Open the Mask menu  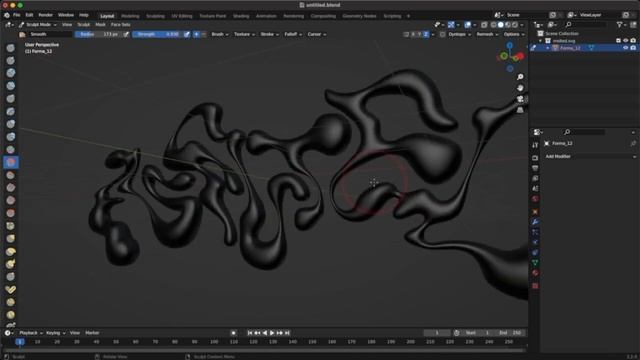(x=100, y=25)
